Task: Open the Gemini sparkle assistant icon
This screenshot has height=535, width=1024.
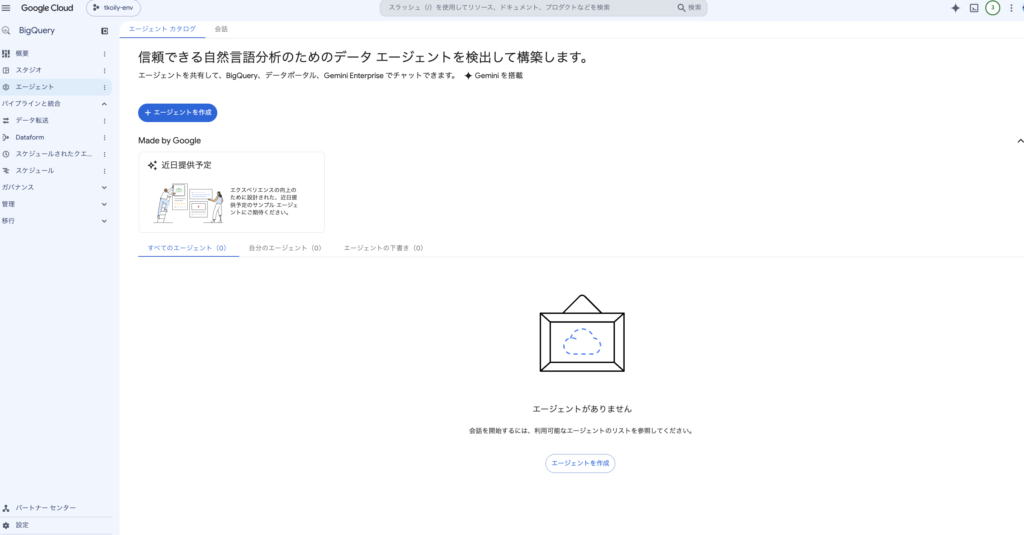Action: point(955,8)
